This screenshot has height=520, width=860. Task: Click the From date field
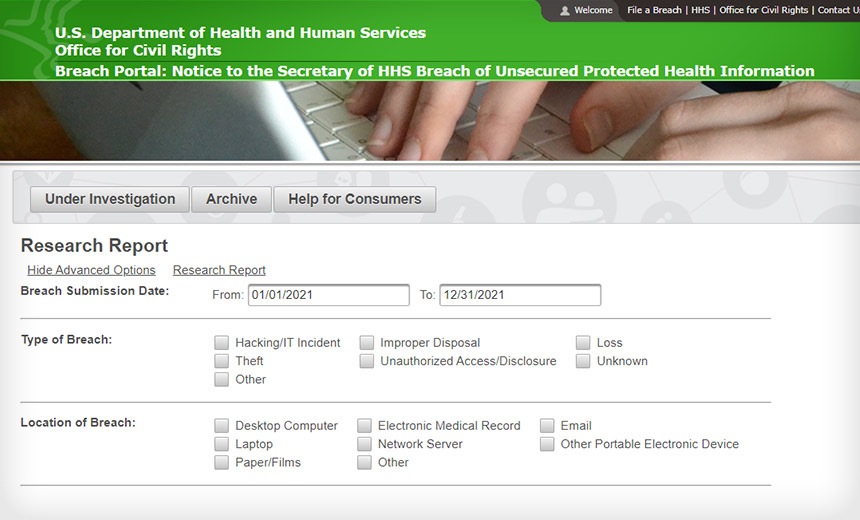click(x=329, y=295)
